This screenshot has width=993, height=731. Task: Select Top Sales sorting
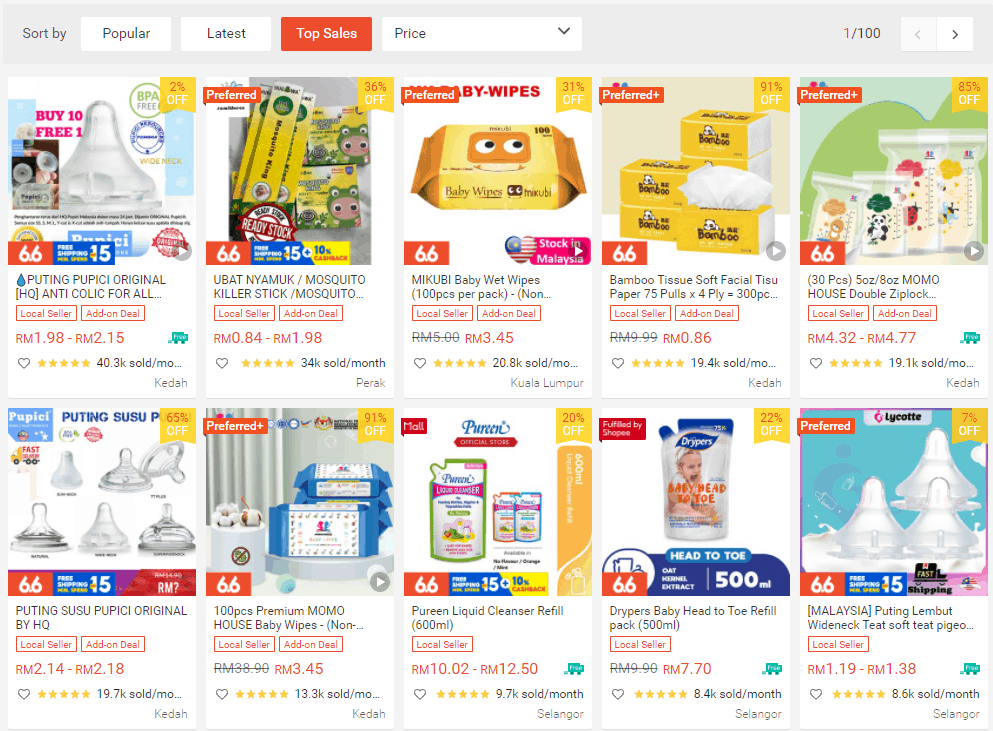coord(326,34)
